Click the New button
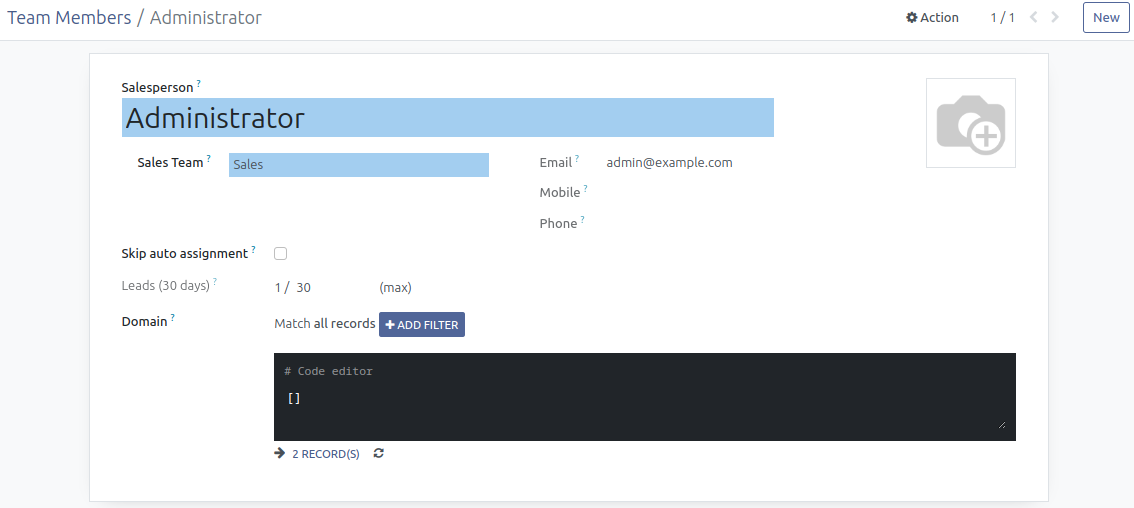This screenshot has width=1134, height=508. click(1105, 17)
